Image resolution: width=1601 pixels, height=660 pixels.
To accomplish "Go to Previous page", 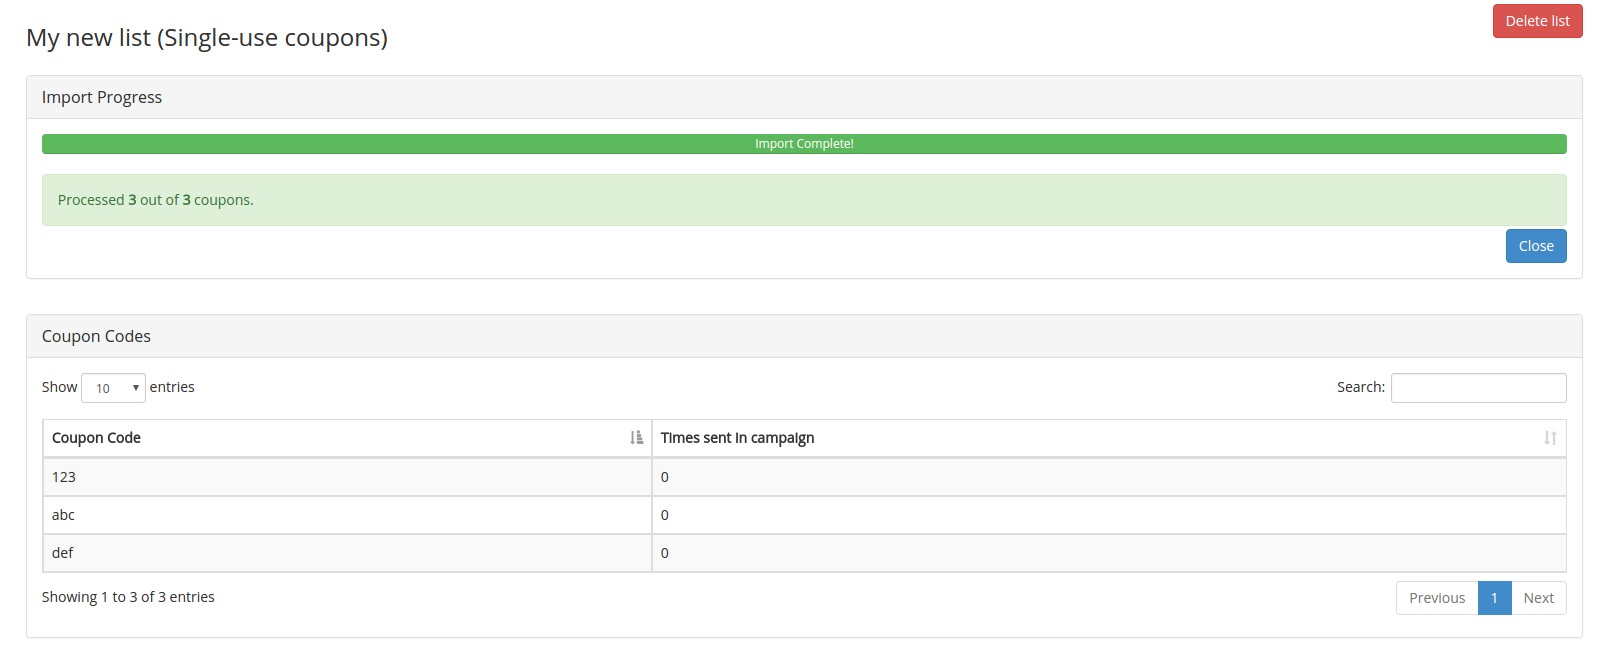I will (1437, 598).
